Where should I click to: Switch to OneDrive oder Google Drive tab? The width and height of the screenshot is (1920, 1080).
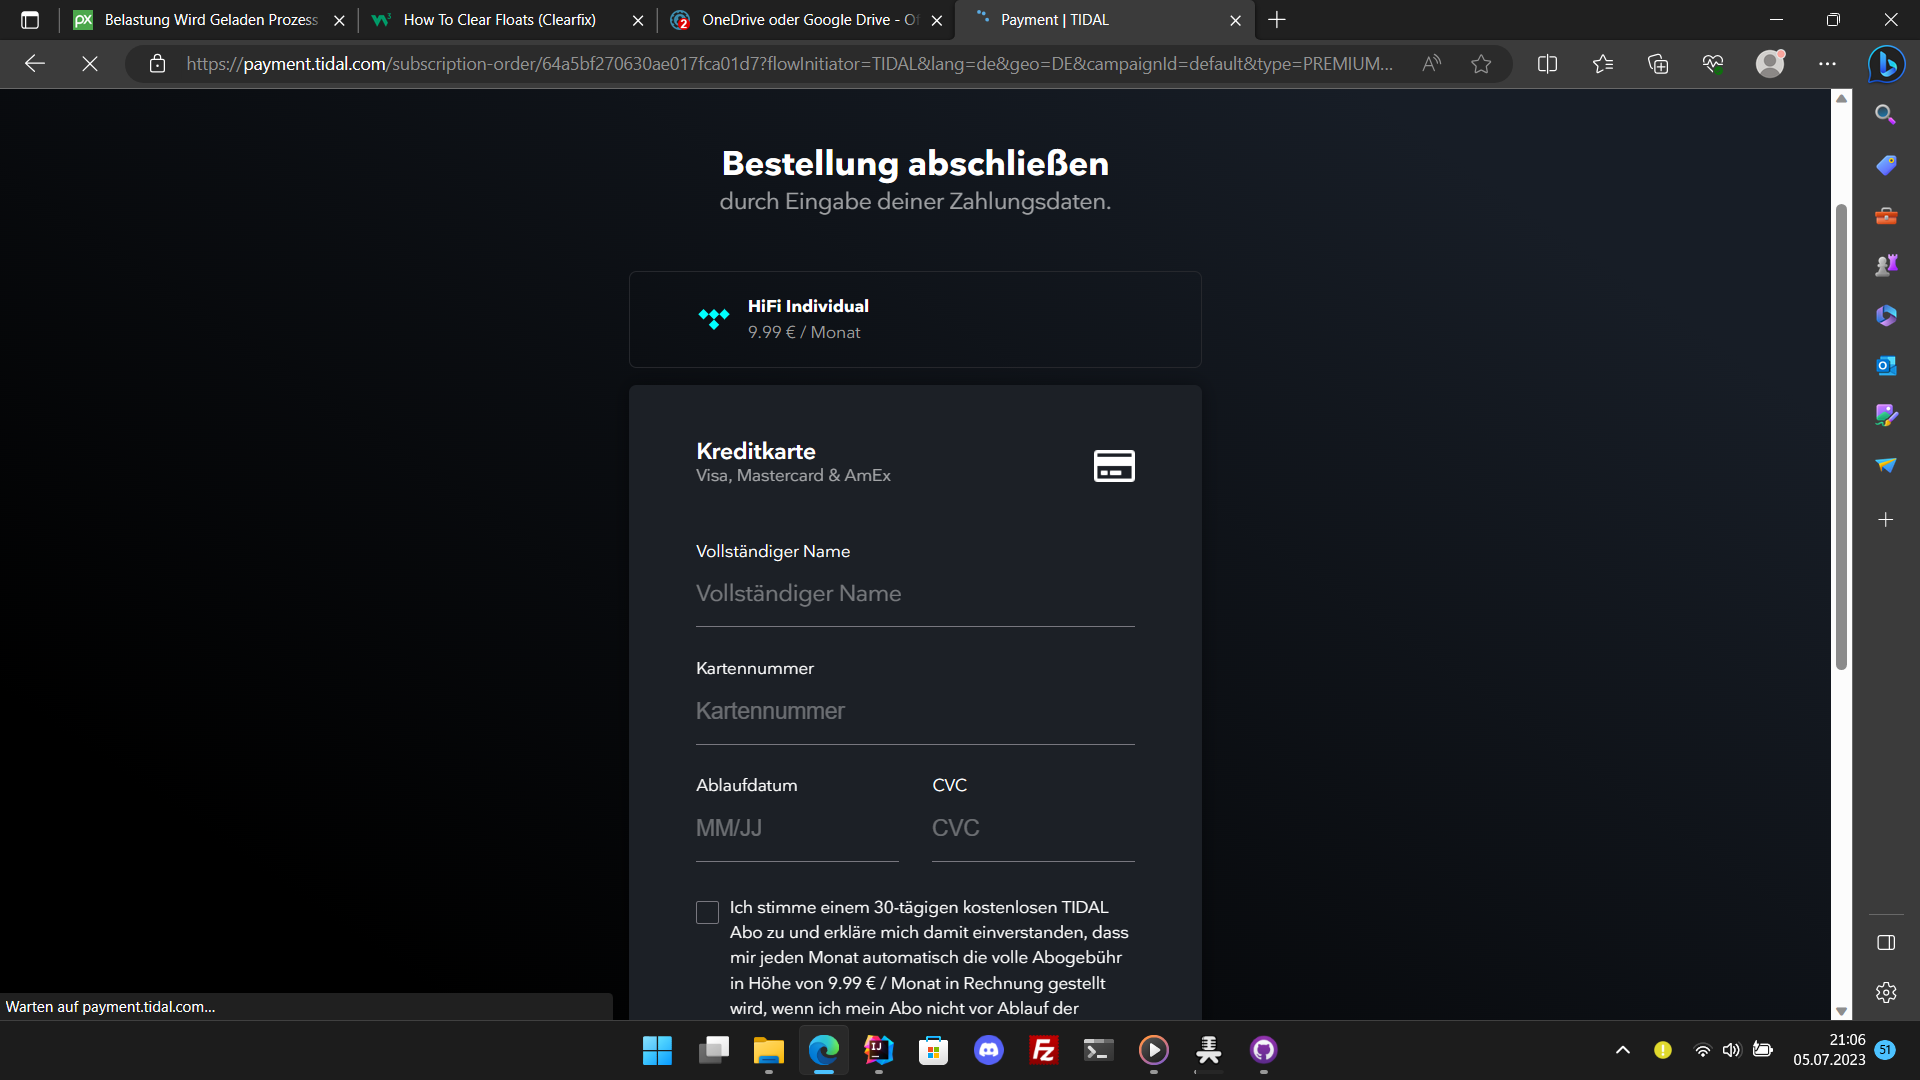(x=800, y=20)
